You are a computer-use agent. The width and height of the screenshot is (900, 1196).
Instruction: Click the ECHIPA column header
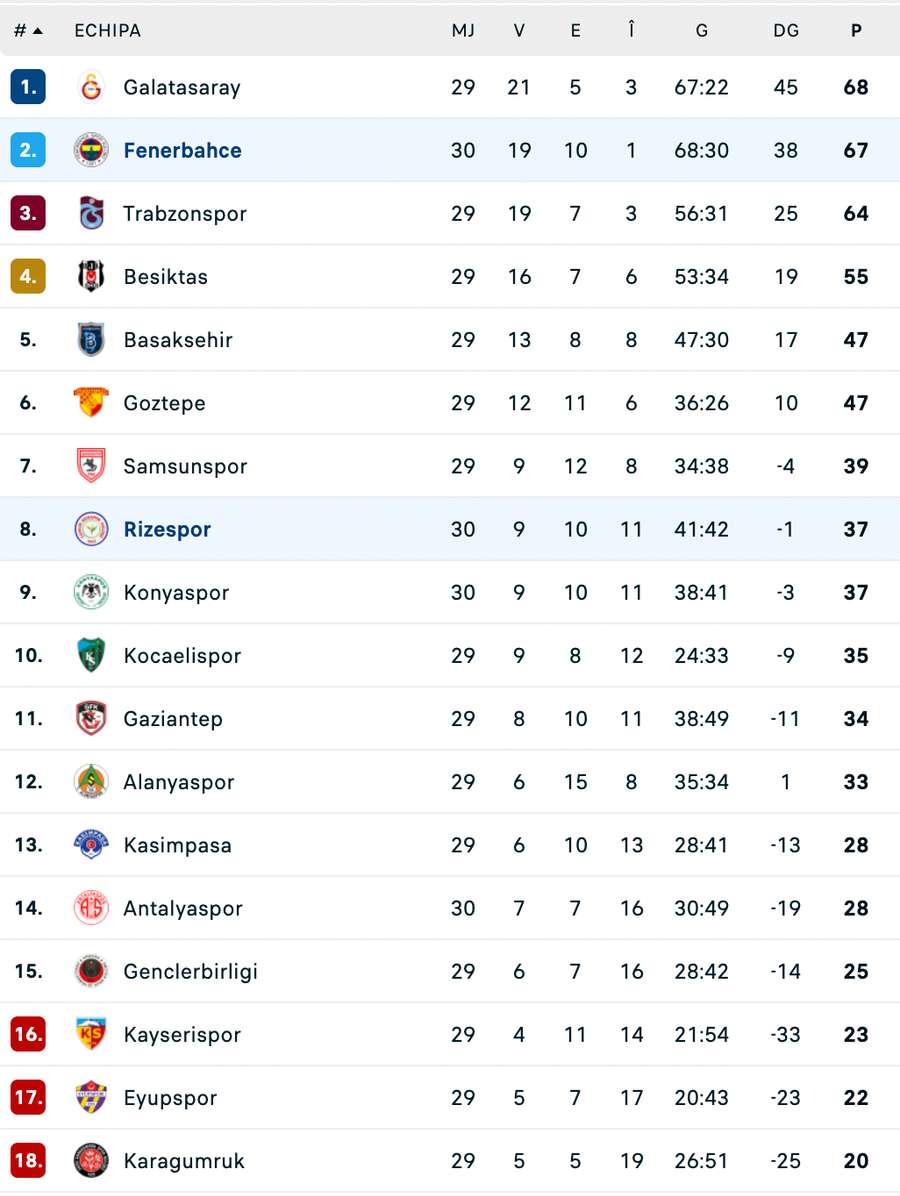pyautogui.click(x=107, y=30)
